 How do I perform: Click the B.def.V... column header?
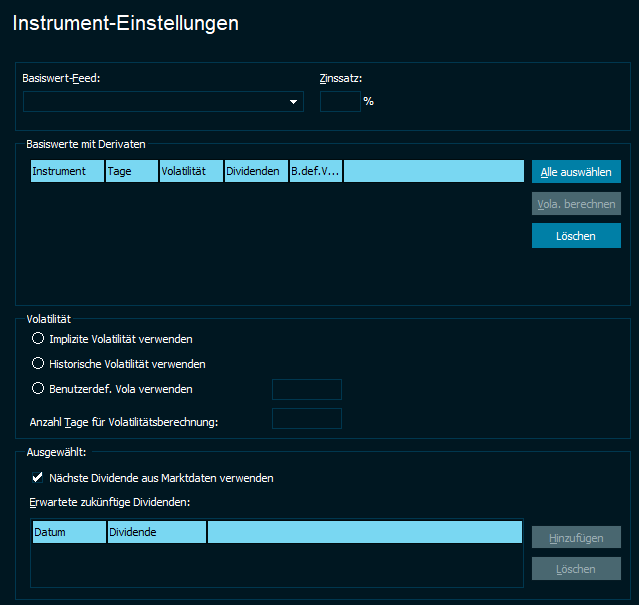[316, 172]
